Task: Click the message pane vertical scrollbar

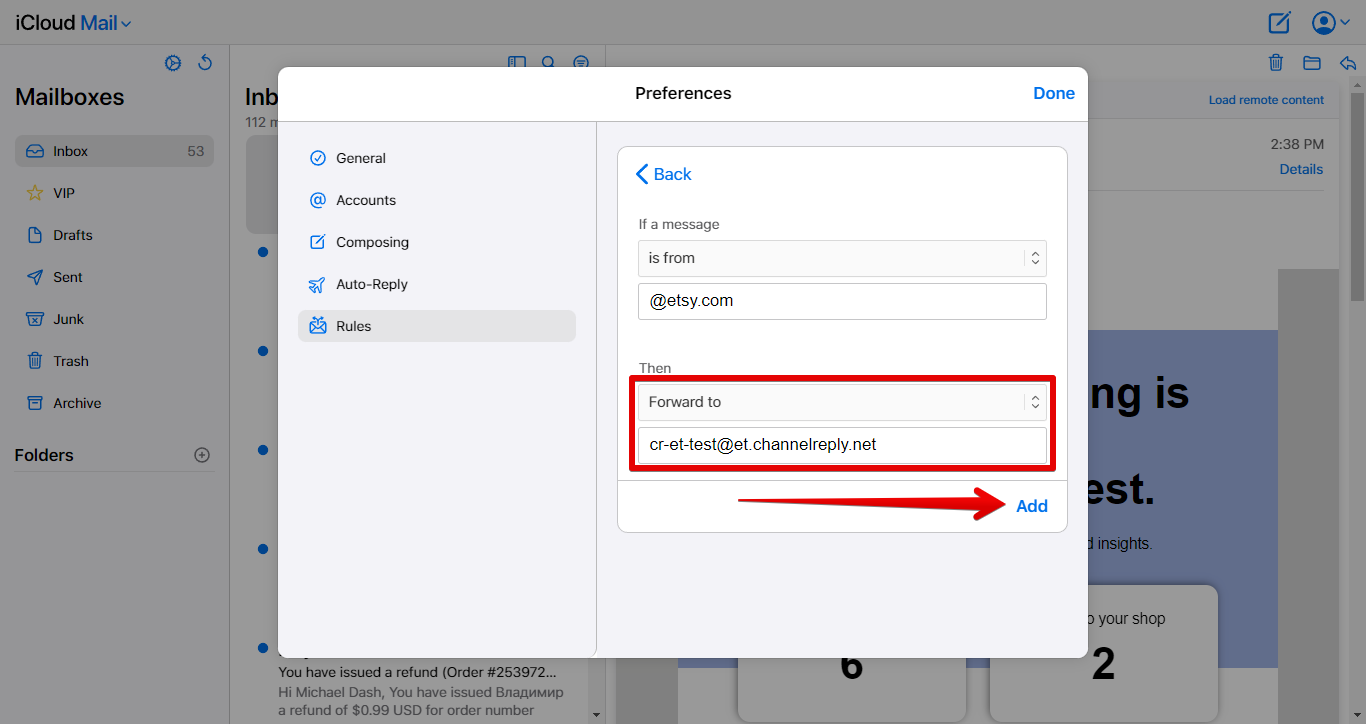Action: 1357,196
